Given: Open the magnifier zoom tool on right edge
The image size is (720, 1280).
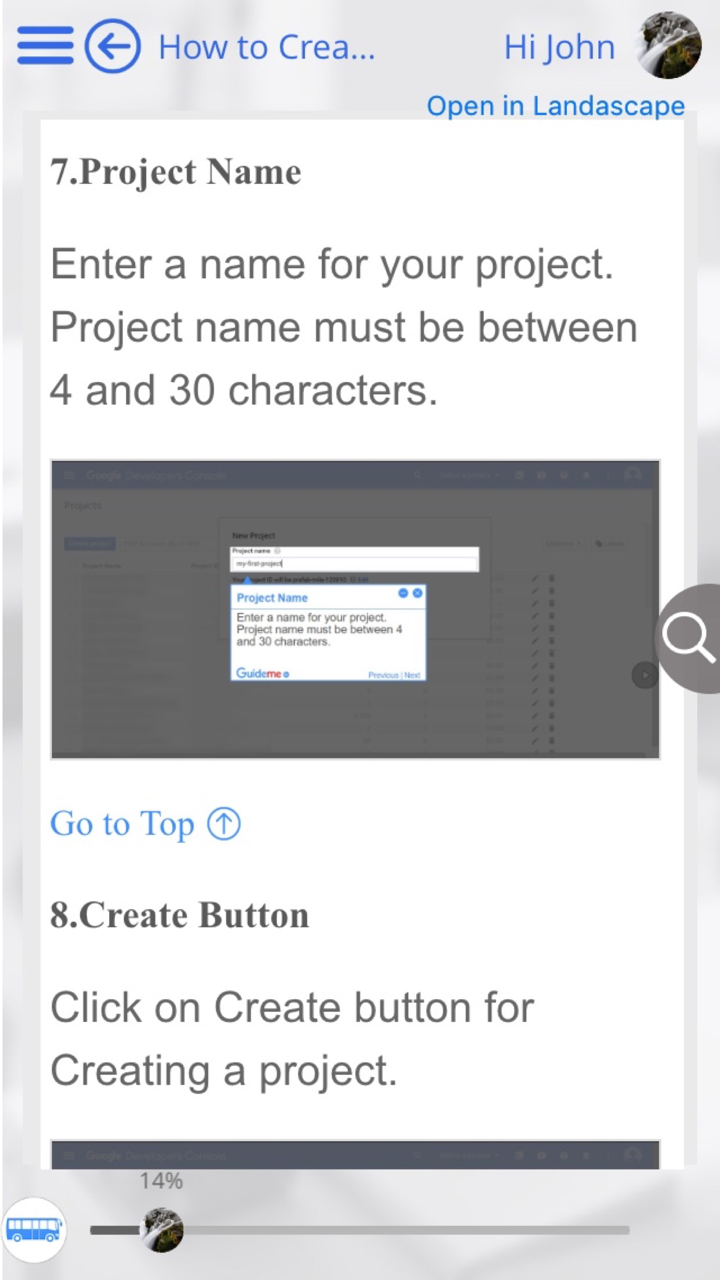Looking at the screenshot, I should click(688, 638).
